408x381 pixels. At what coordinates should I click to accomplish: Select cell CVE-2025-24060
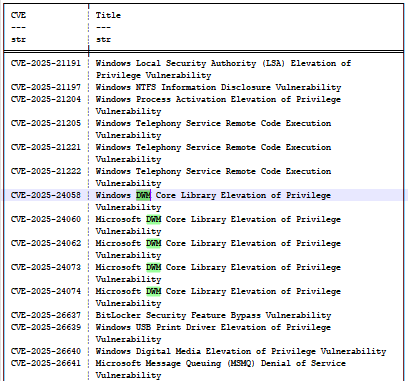[46, 219]
